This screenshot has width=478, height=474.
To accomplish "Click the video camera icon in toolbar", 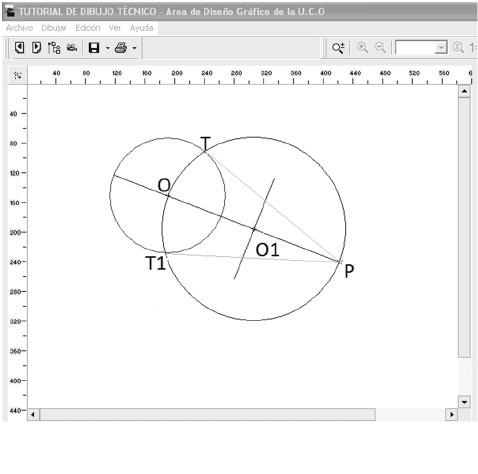I will click(x=72, y=48).
